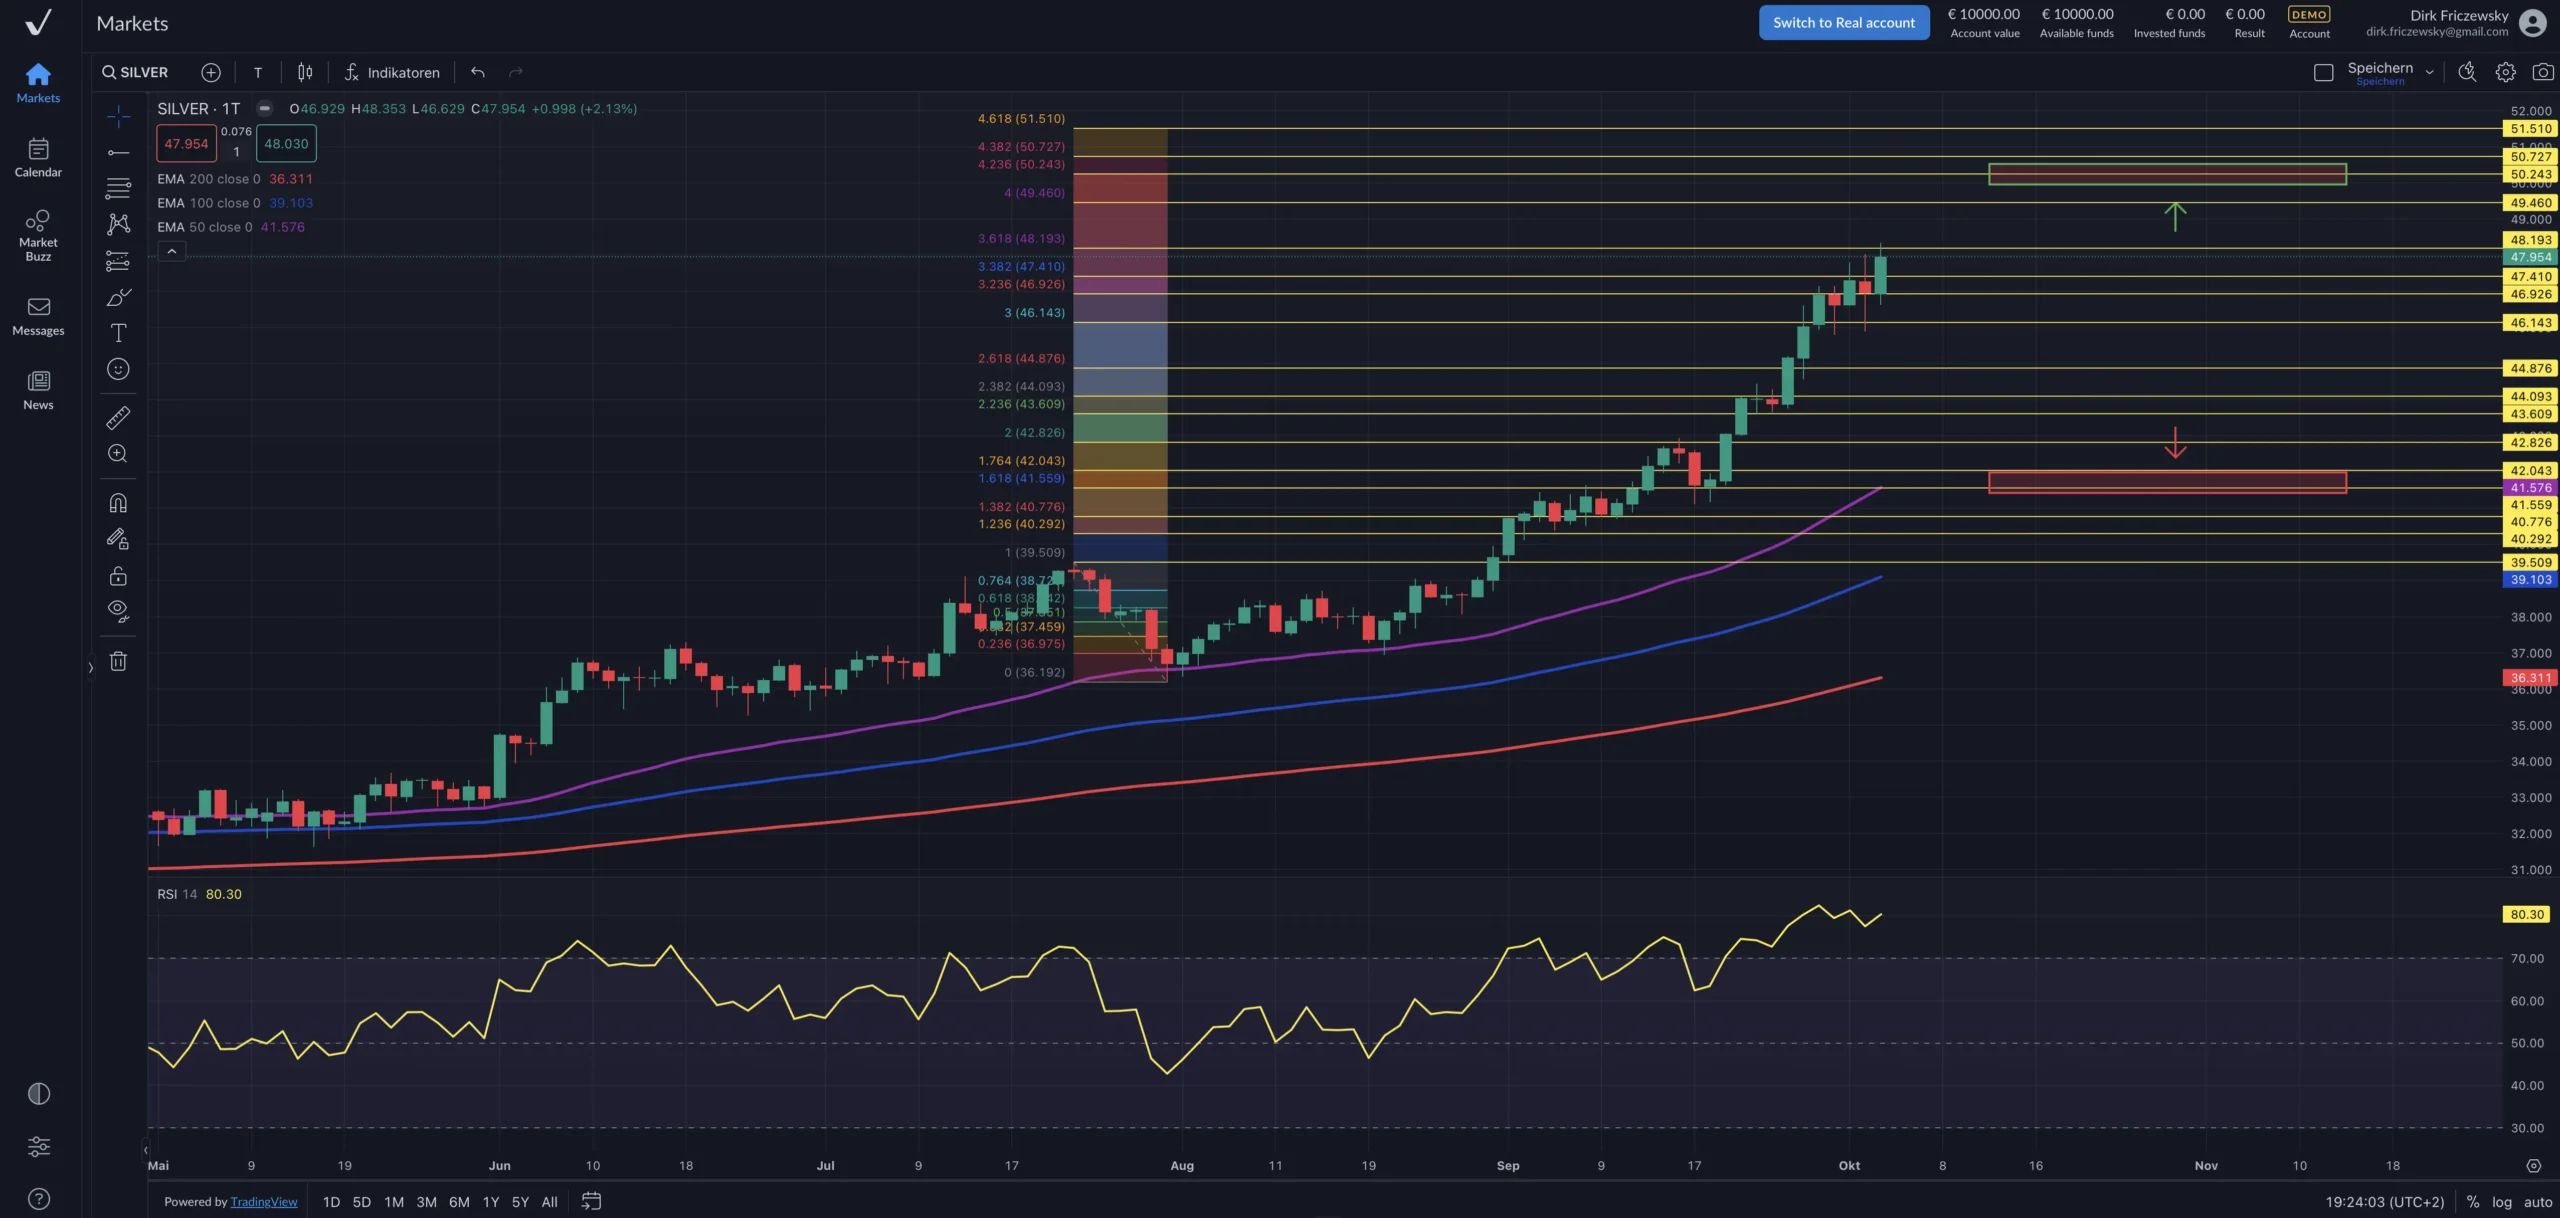Screen dimensions: 2560x1218
Task: Click the zoom in magnifier tool
Action: pyautogui.click(x=118, y=453)
